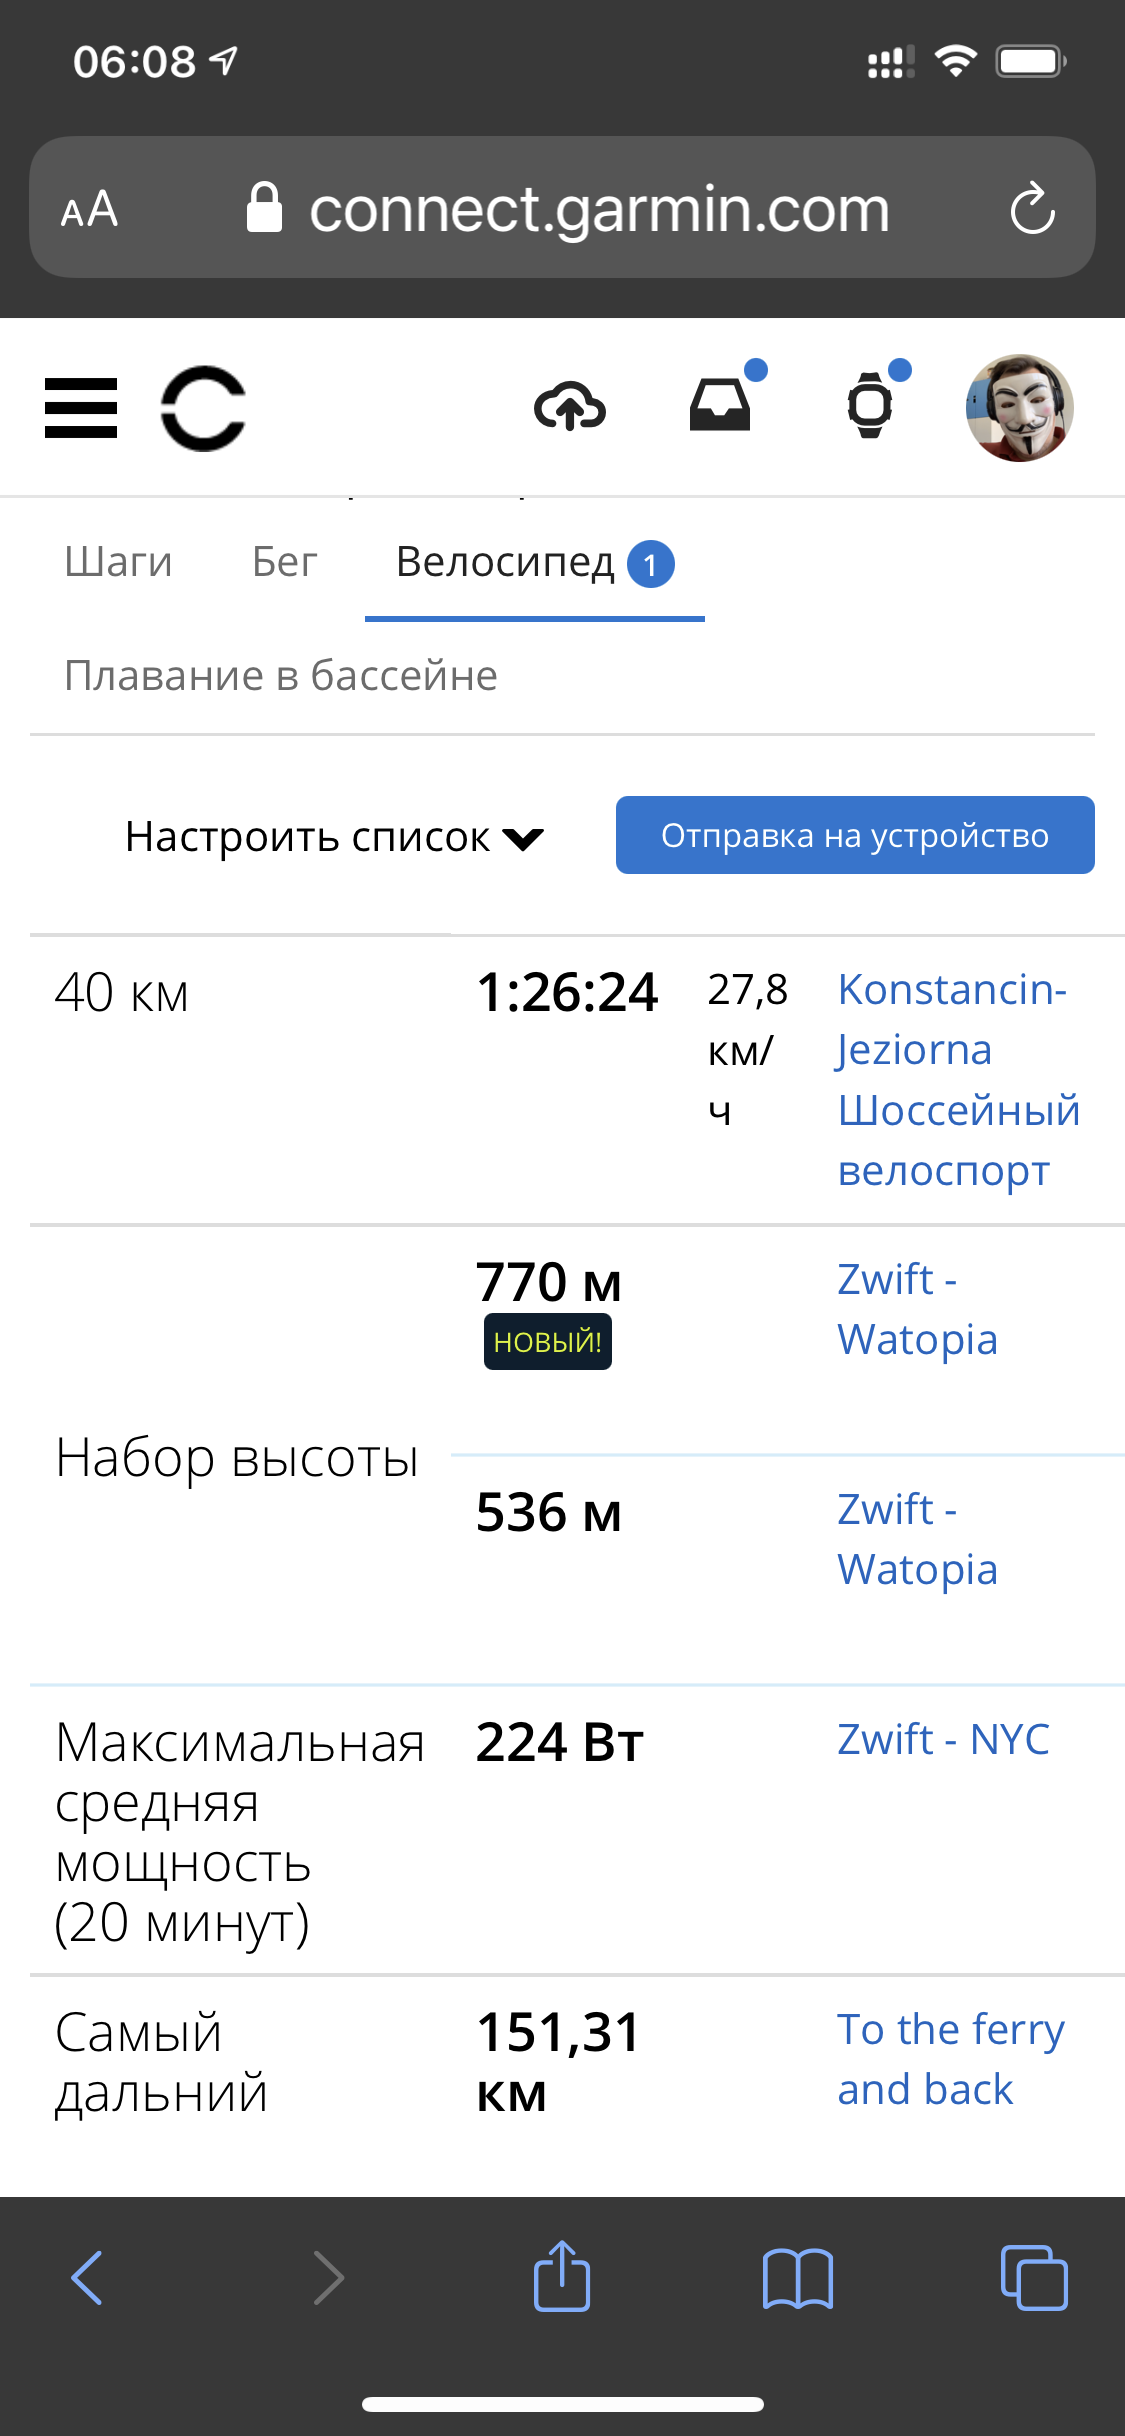Switch to the Шаги tab
Image resolution: width=1125 pixels, height=2436 pixels.
[x=118, y=562]
